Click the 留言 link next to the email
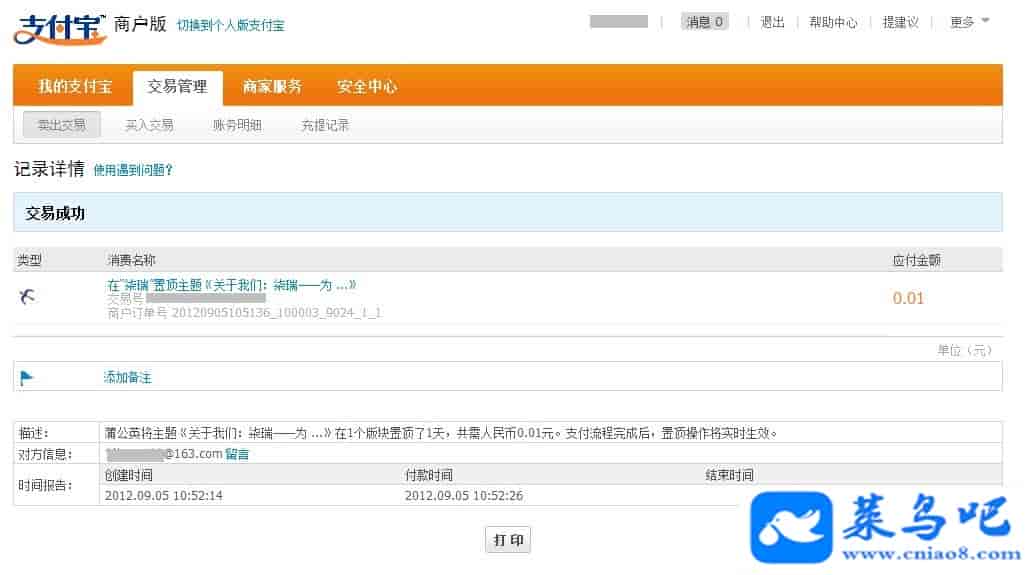This screenshot has height=575, width=1034. point(237,453)
